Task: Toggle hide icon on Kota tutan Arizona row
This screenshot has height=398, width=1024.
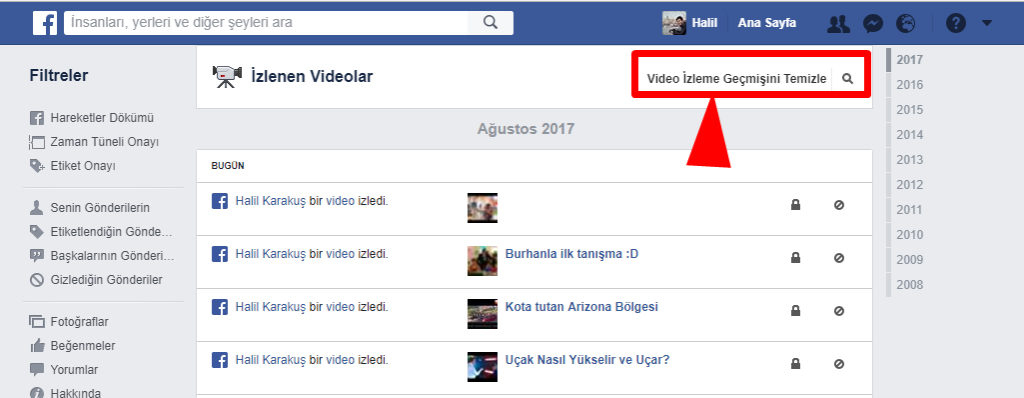Action: [839, 311]
